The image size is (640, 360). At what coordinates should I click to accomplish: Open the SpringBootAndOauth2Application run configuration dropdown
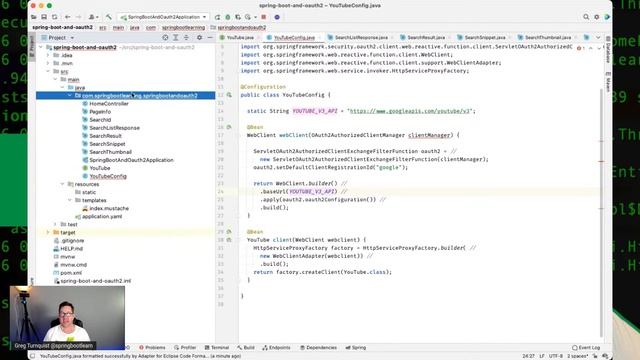tap(163, 17)
